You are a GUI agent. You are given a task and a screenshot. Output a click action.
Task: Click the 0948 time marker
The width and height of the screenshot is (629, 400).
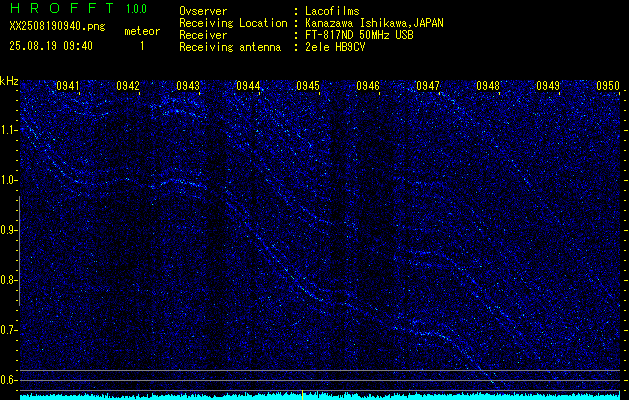click(x=488, y=86)
